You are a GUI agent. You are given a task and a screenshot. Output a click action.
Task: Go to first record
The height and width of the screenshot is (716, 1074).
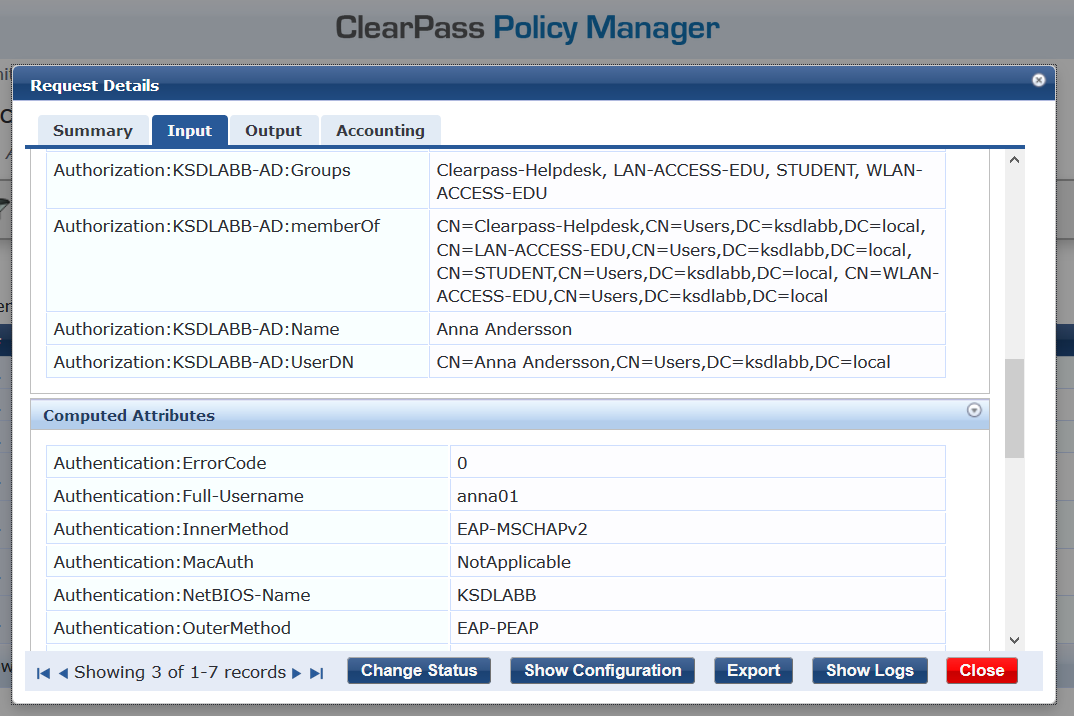43,674
